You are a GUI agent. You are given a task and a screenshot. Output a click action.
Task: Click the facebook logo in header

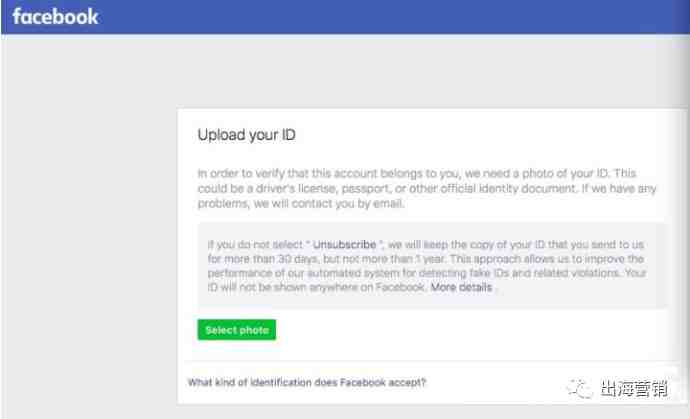tap(55, 17)
